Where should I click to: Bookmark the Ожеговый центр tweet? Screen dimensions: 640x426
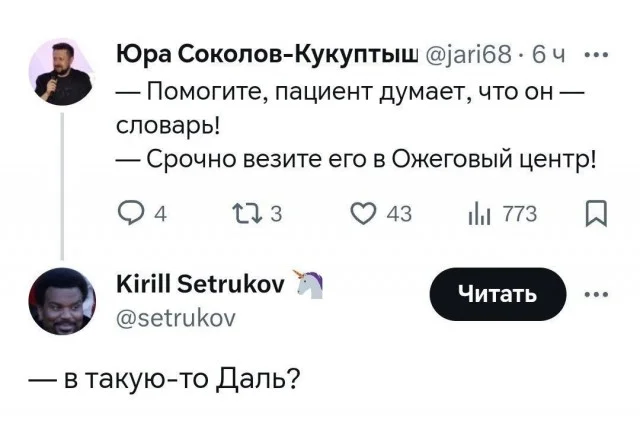point(595,214)
